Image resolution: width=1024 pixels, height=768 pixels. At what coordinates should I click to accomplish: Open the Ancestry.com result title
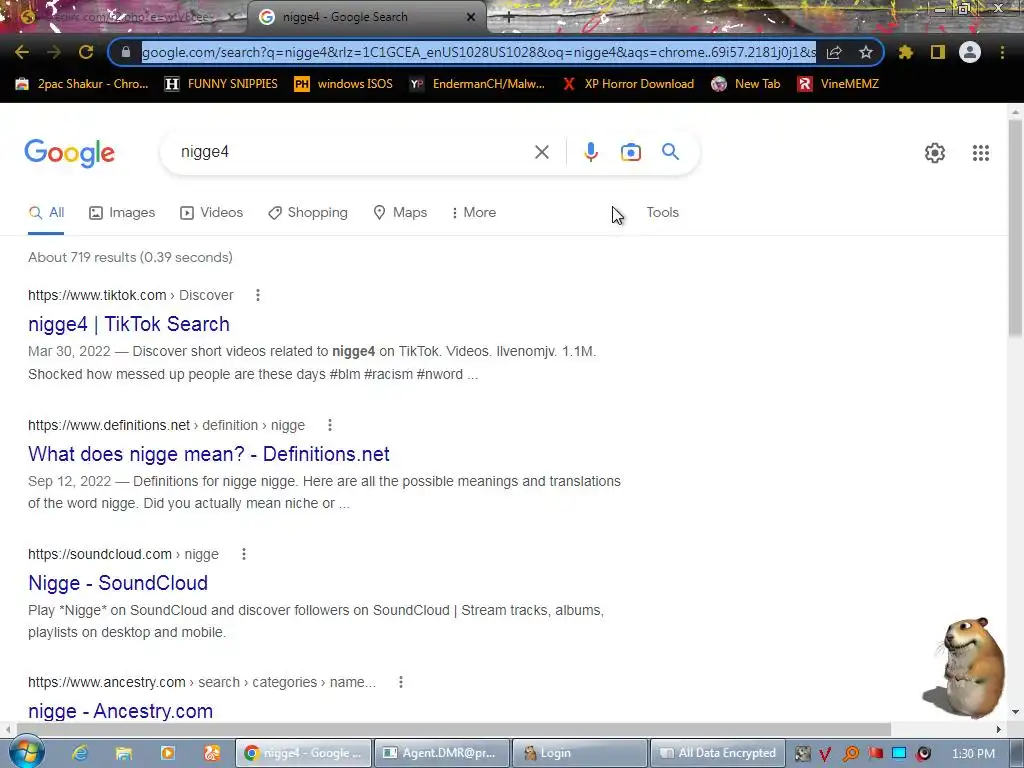point(121,711)
